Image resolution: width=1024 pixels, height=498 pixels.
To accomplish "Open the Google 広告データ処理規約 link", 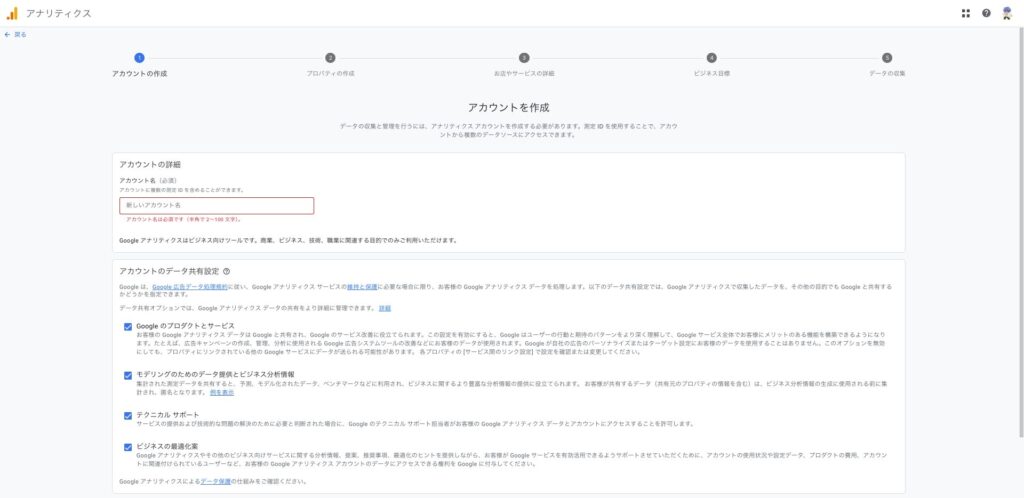I will (190, 287).
